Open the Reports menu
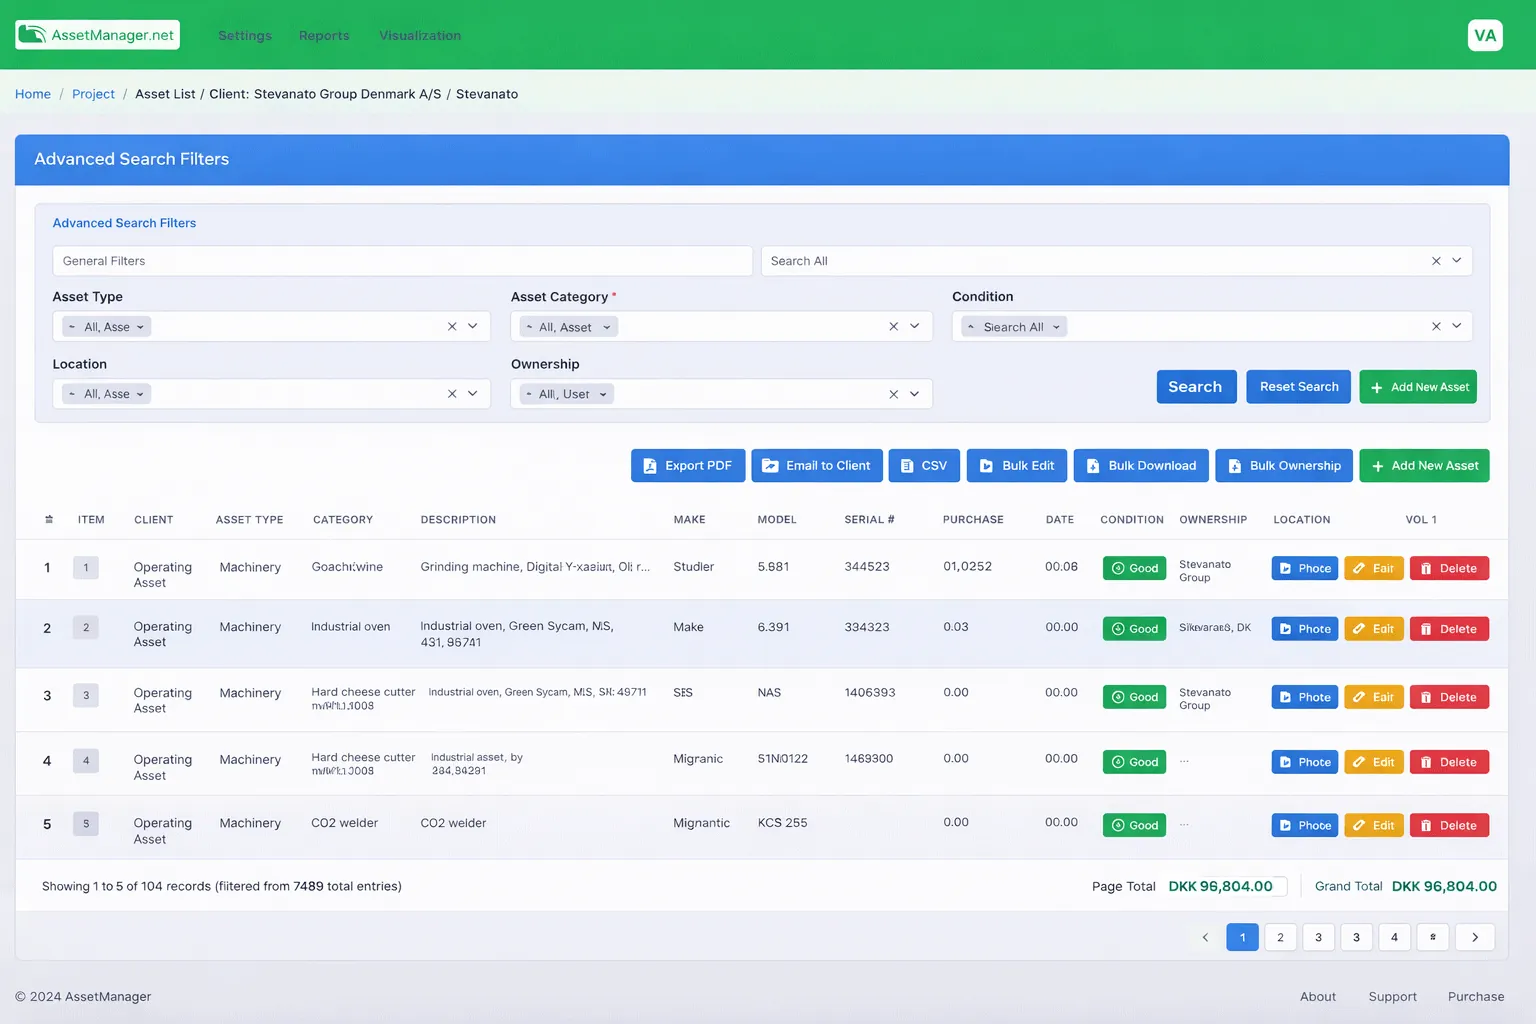 (x=324, y=36)
